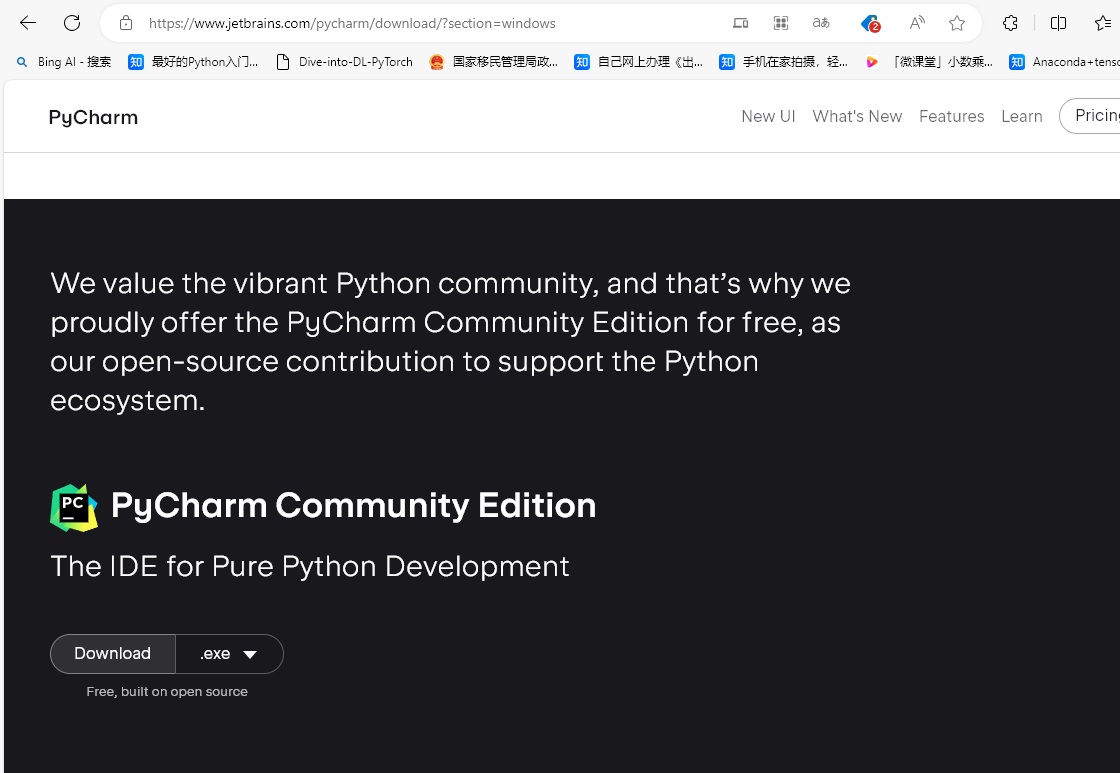Viewport: 1120px width, 773px height.
Task: Expand the .exe installer type dropdown
Action: point(230,654)
